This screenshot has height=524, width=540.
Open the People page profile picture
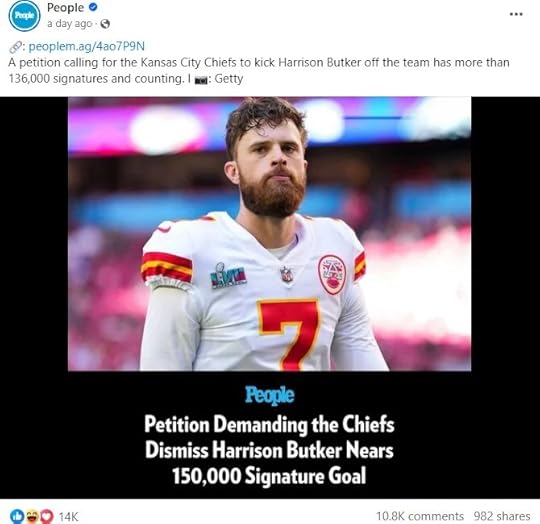[24, 16]
